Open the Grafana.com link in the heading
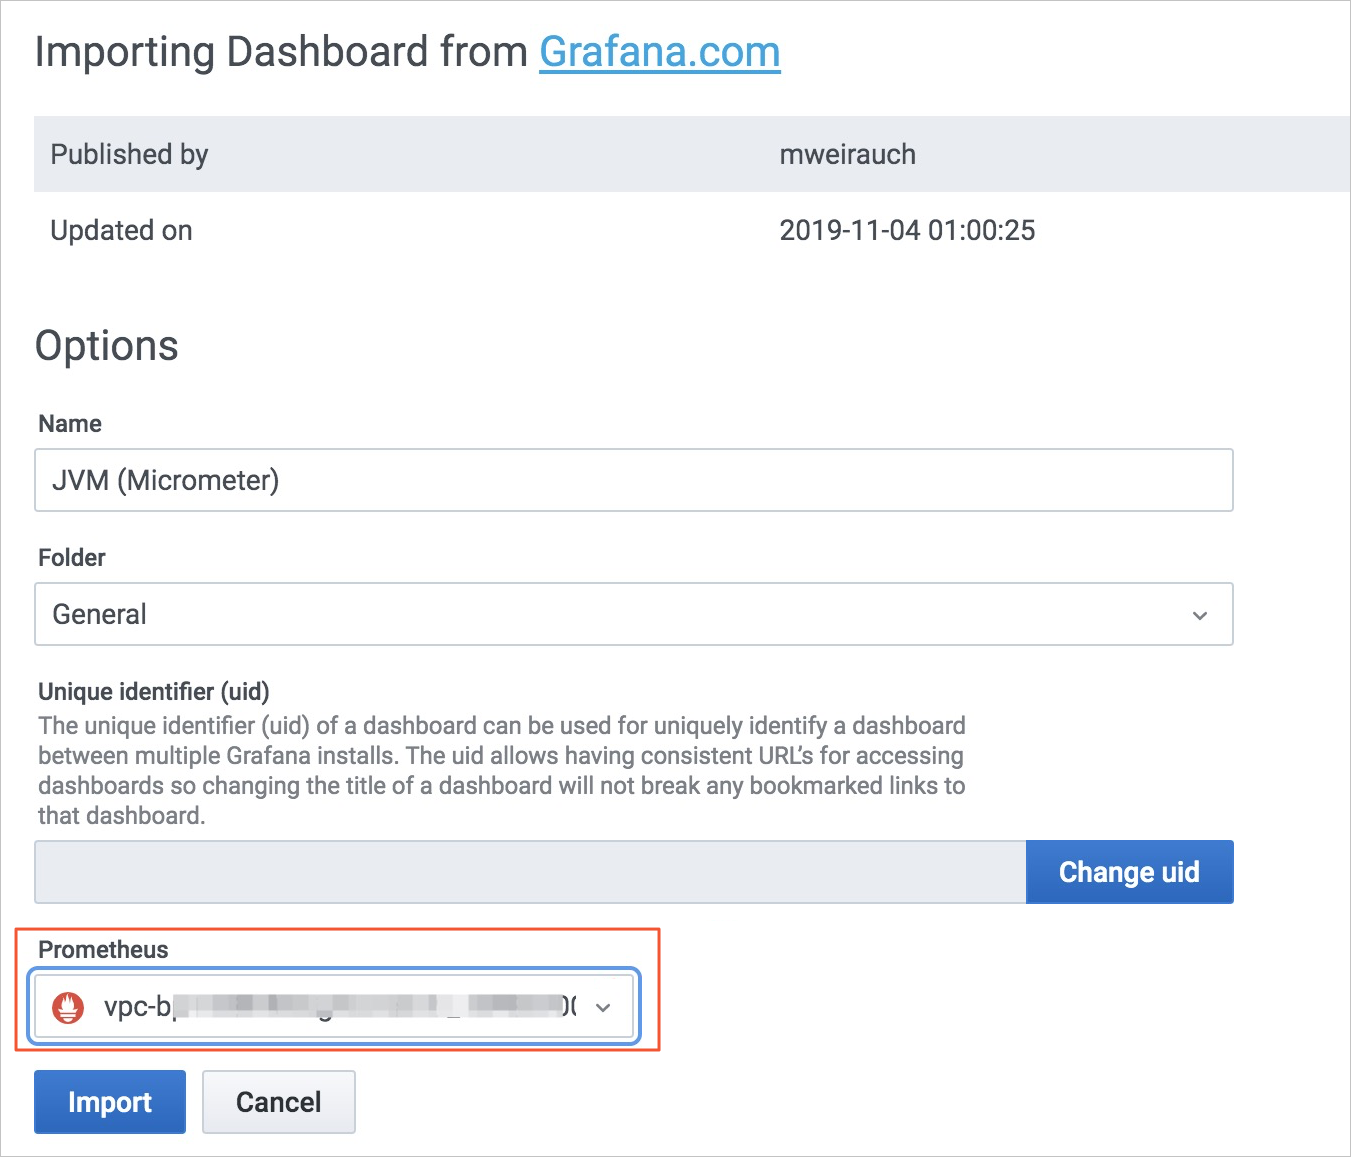Screen dimensions: 1351x1157 tap(659, 52)
